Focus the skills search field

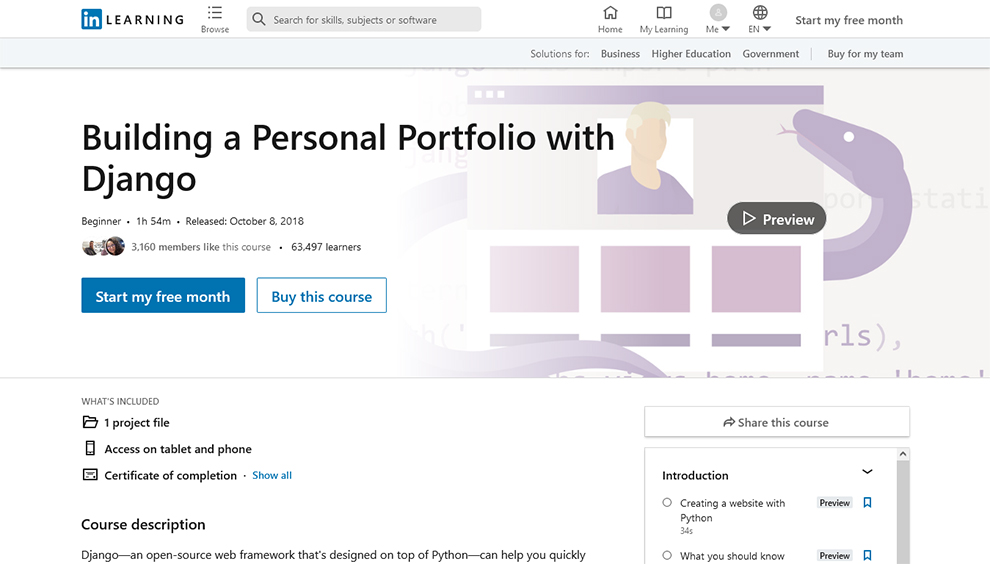click(372, 19)
